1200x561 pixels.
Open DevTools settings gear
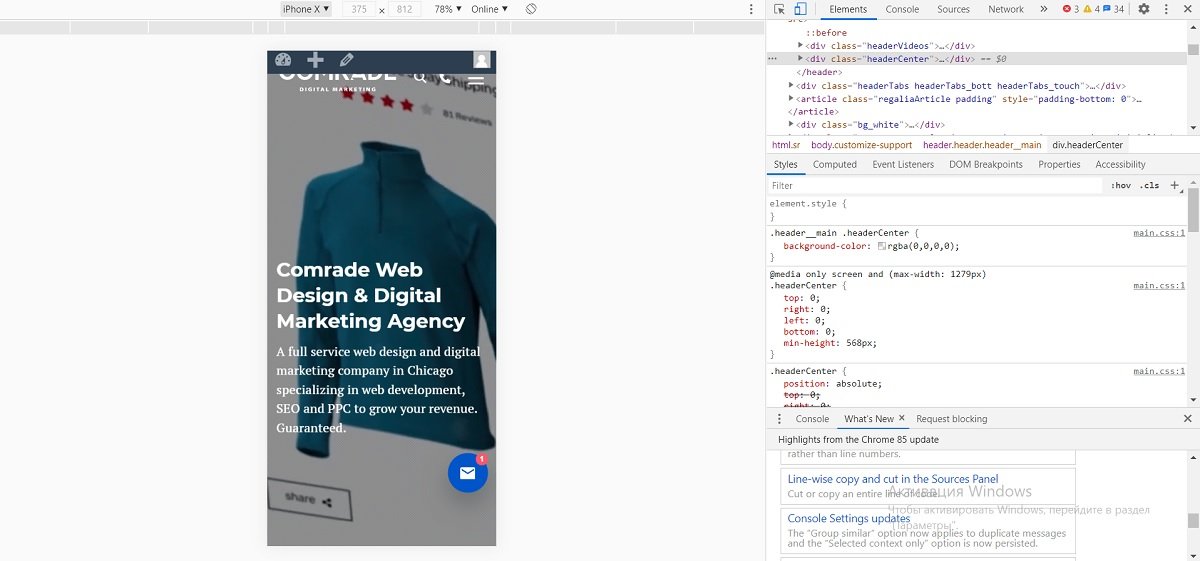point(1144,9)
